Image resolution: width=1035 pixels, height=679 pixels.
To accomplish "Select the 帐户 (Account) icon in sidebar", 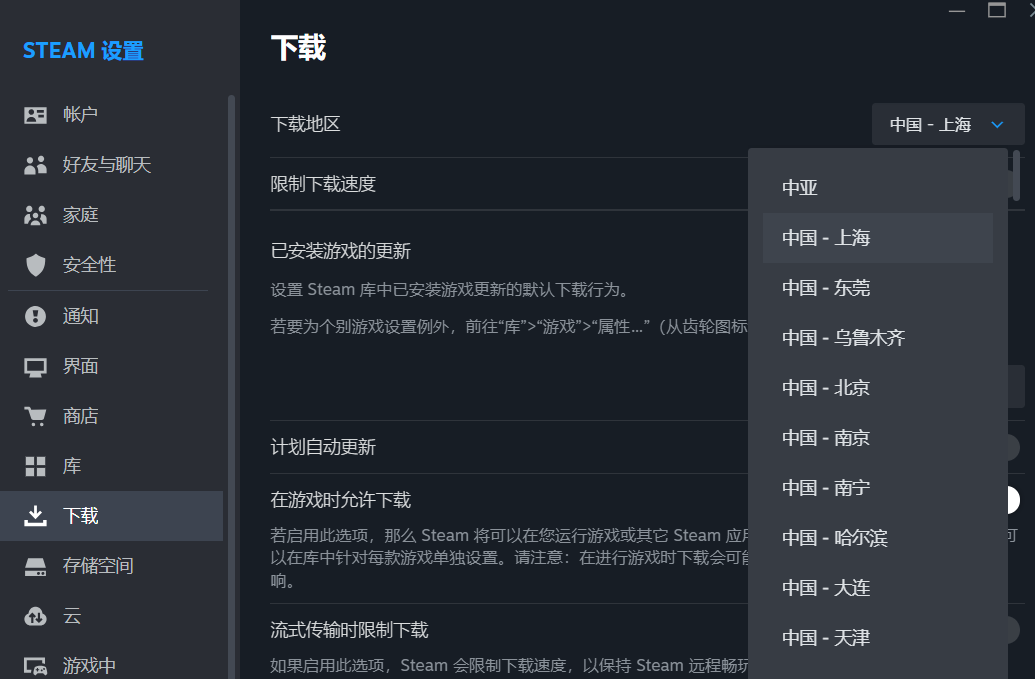I will [35, 114].
